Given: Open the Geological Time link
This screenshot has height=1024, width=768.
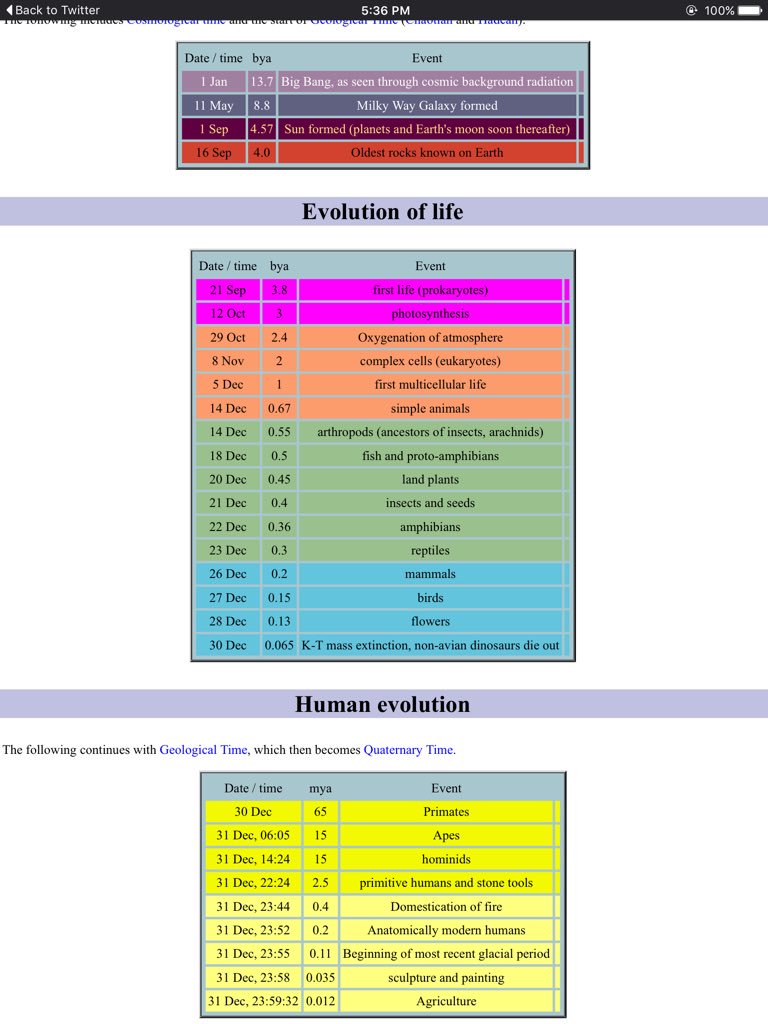Looking at the screenshot, I should pos(203,749).
